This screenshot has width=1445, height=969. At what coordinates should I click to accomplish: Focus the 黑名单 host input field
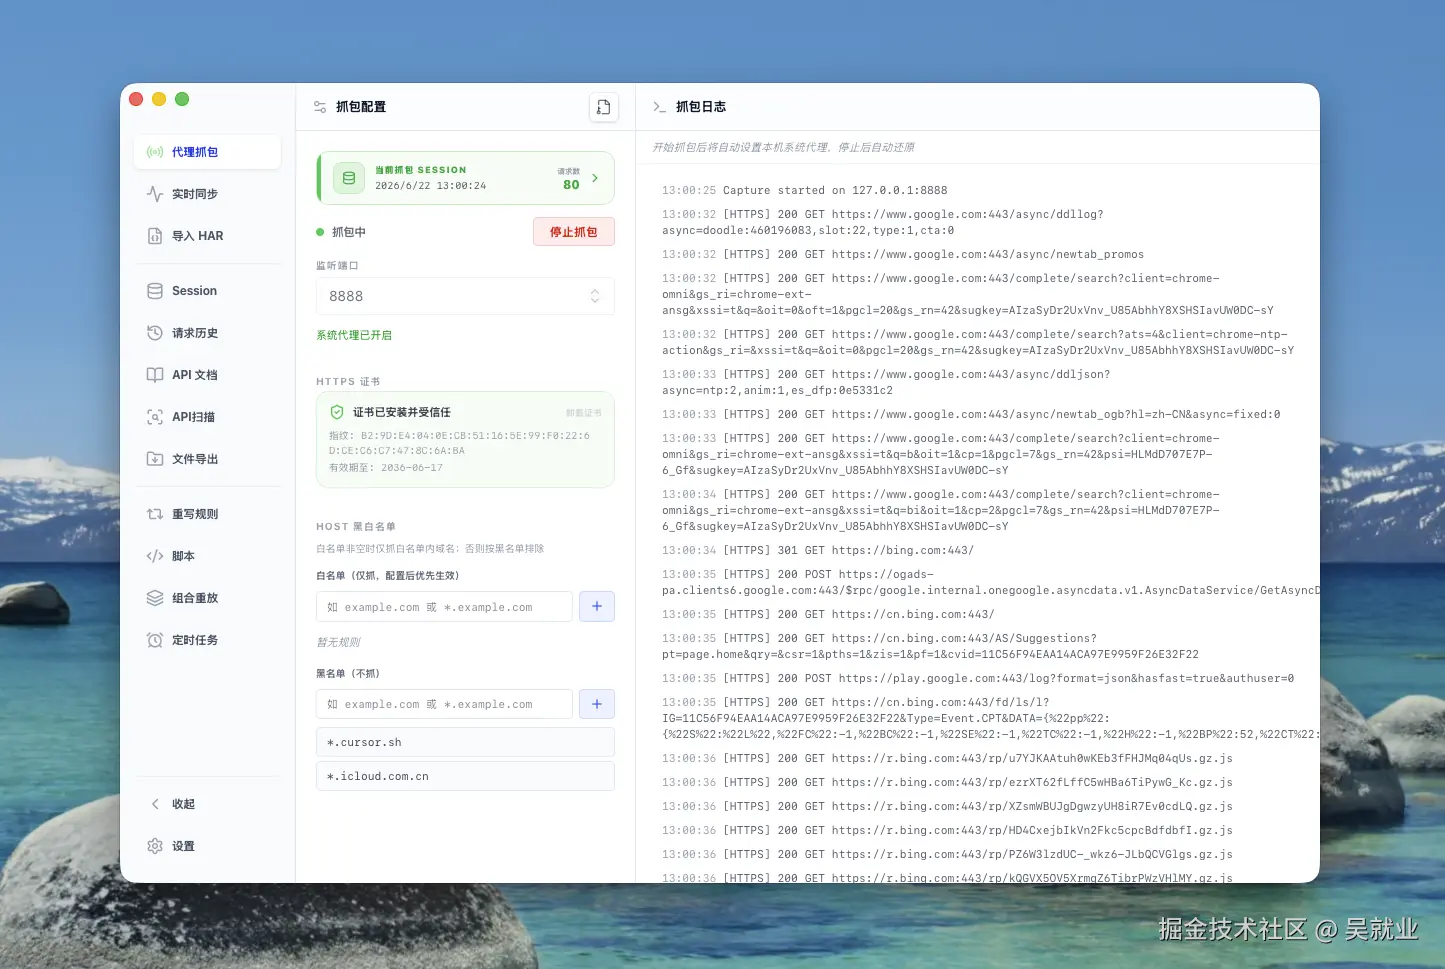point(444,704)
